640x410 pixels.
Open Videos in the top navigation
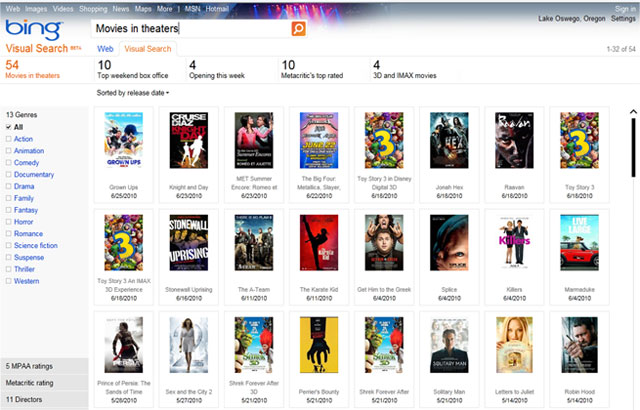click(x=63, y=9)
